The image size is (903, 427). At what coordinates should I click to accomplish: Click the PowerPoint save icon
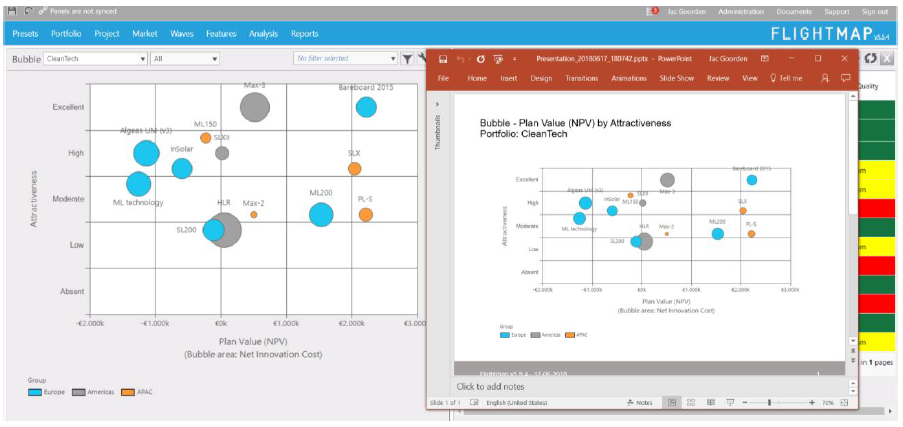coord(443,59)
